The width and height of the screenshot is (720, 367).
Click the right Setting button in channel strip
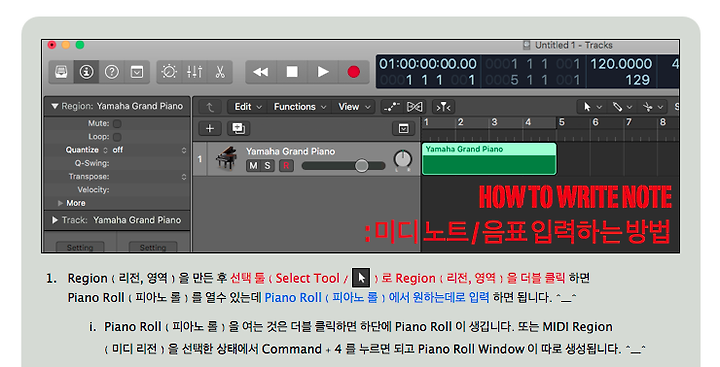click(x=153, y=247)
